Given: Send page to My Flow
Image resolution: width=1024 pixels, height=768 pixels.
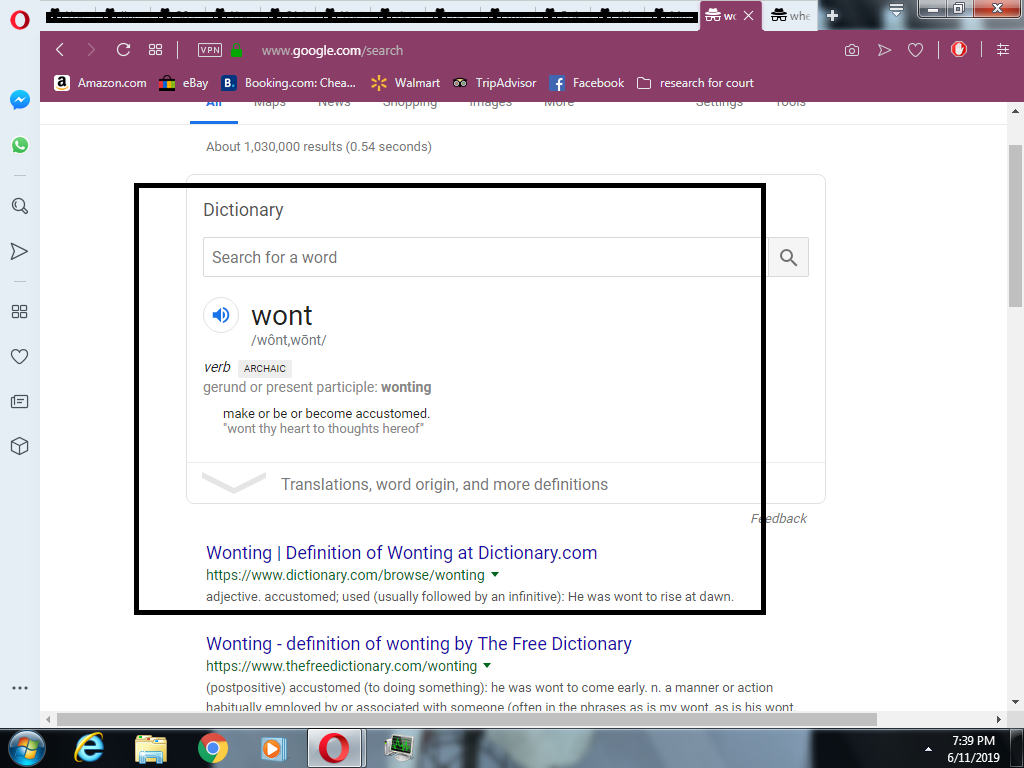Looking at the screenshot, I should coord(884,50).
